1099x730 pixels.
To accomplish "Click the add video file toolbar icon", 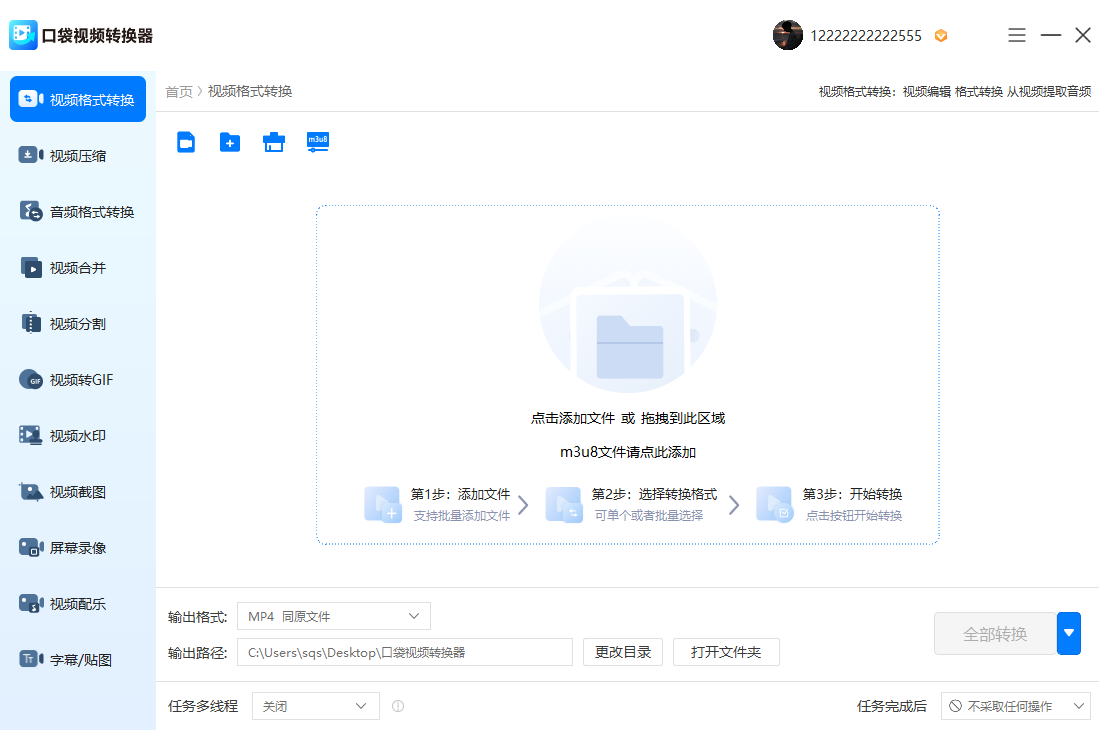I will 185,142.
